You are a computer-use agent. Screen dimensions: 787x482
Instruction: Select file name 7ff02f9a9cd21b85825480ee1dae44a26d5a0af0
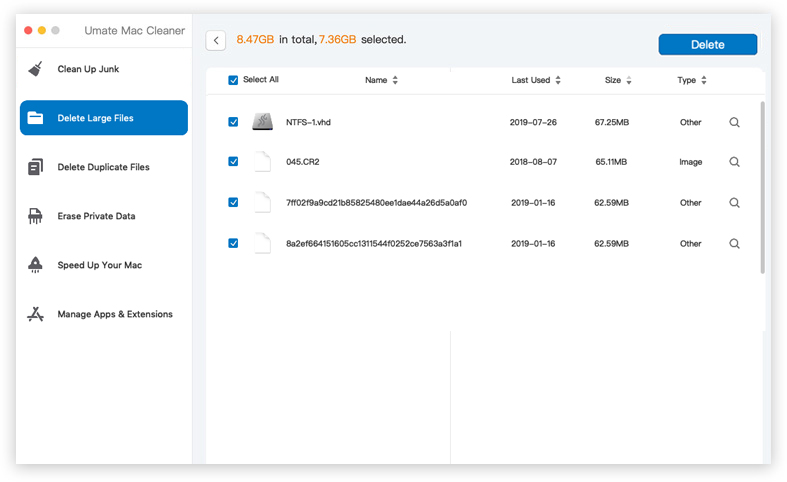tap(376, 203)
